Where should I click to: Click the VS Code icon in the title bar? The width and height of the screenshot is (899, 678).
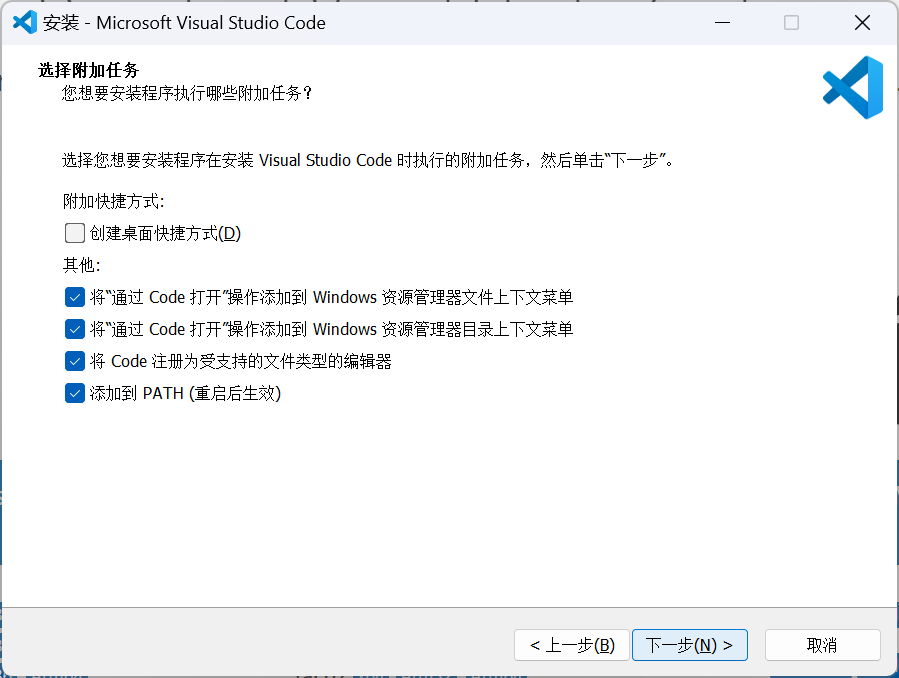25,22
